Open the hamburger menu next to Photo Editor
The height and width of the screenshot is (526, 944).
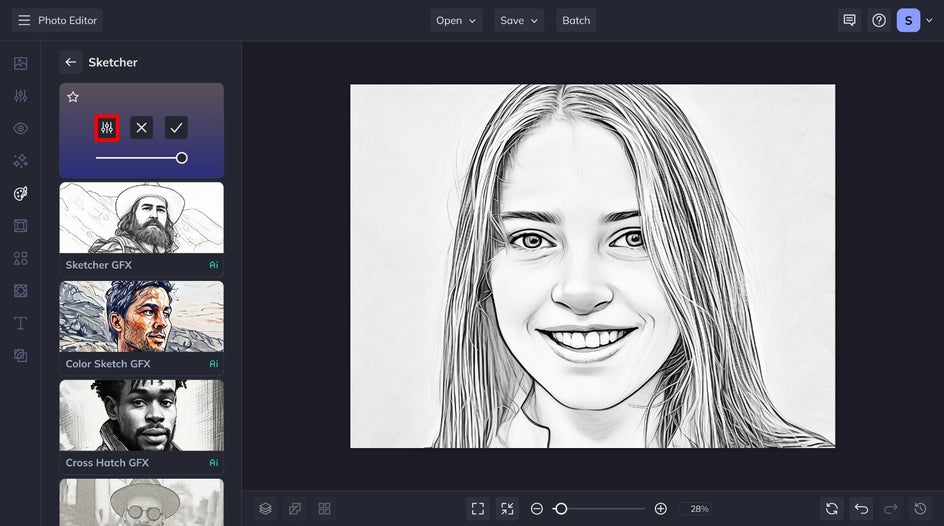[24, 20]
